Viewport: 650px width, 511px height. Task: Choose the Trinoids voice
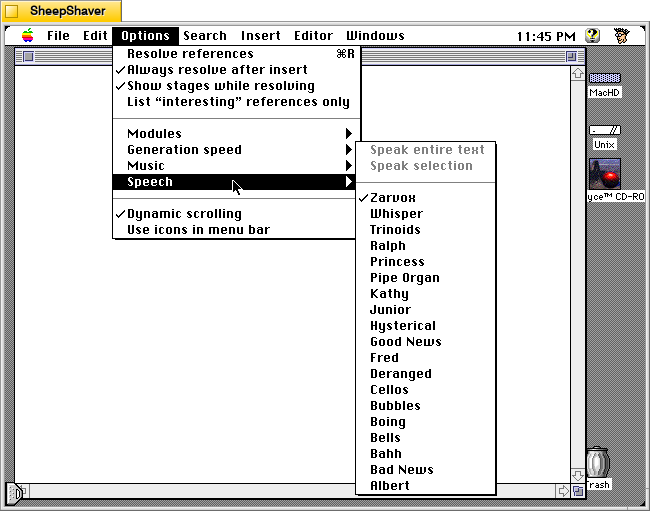point(426,230)
